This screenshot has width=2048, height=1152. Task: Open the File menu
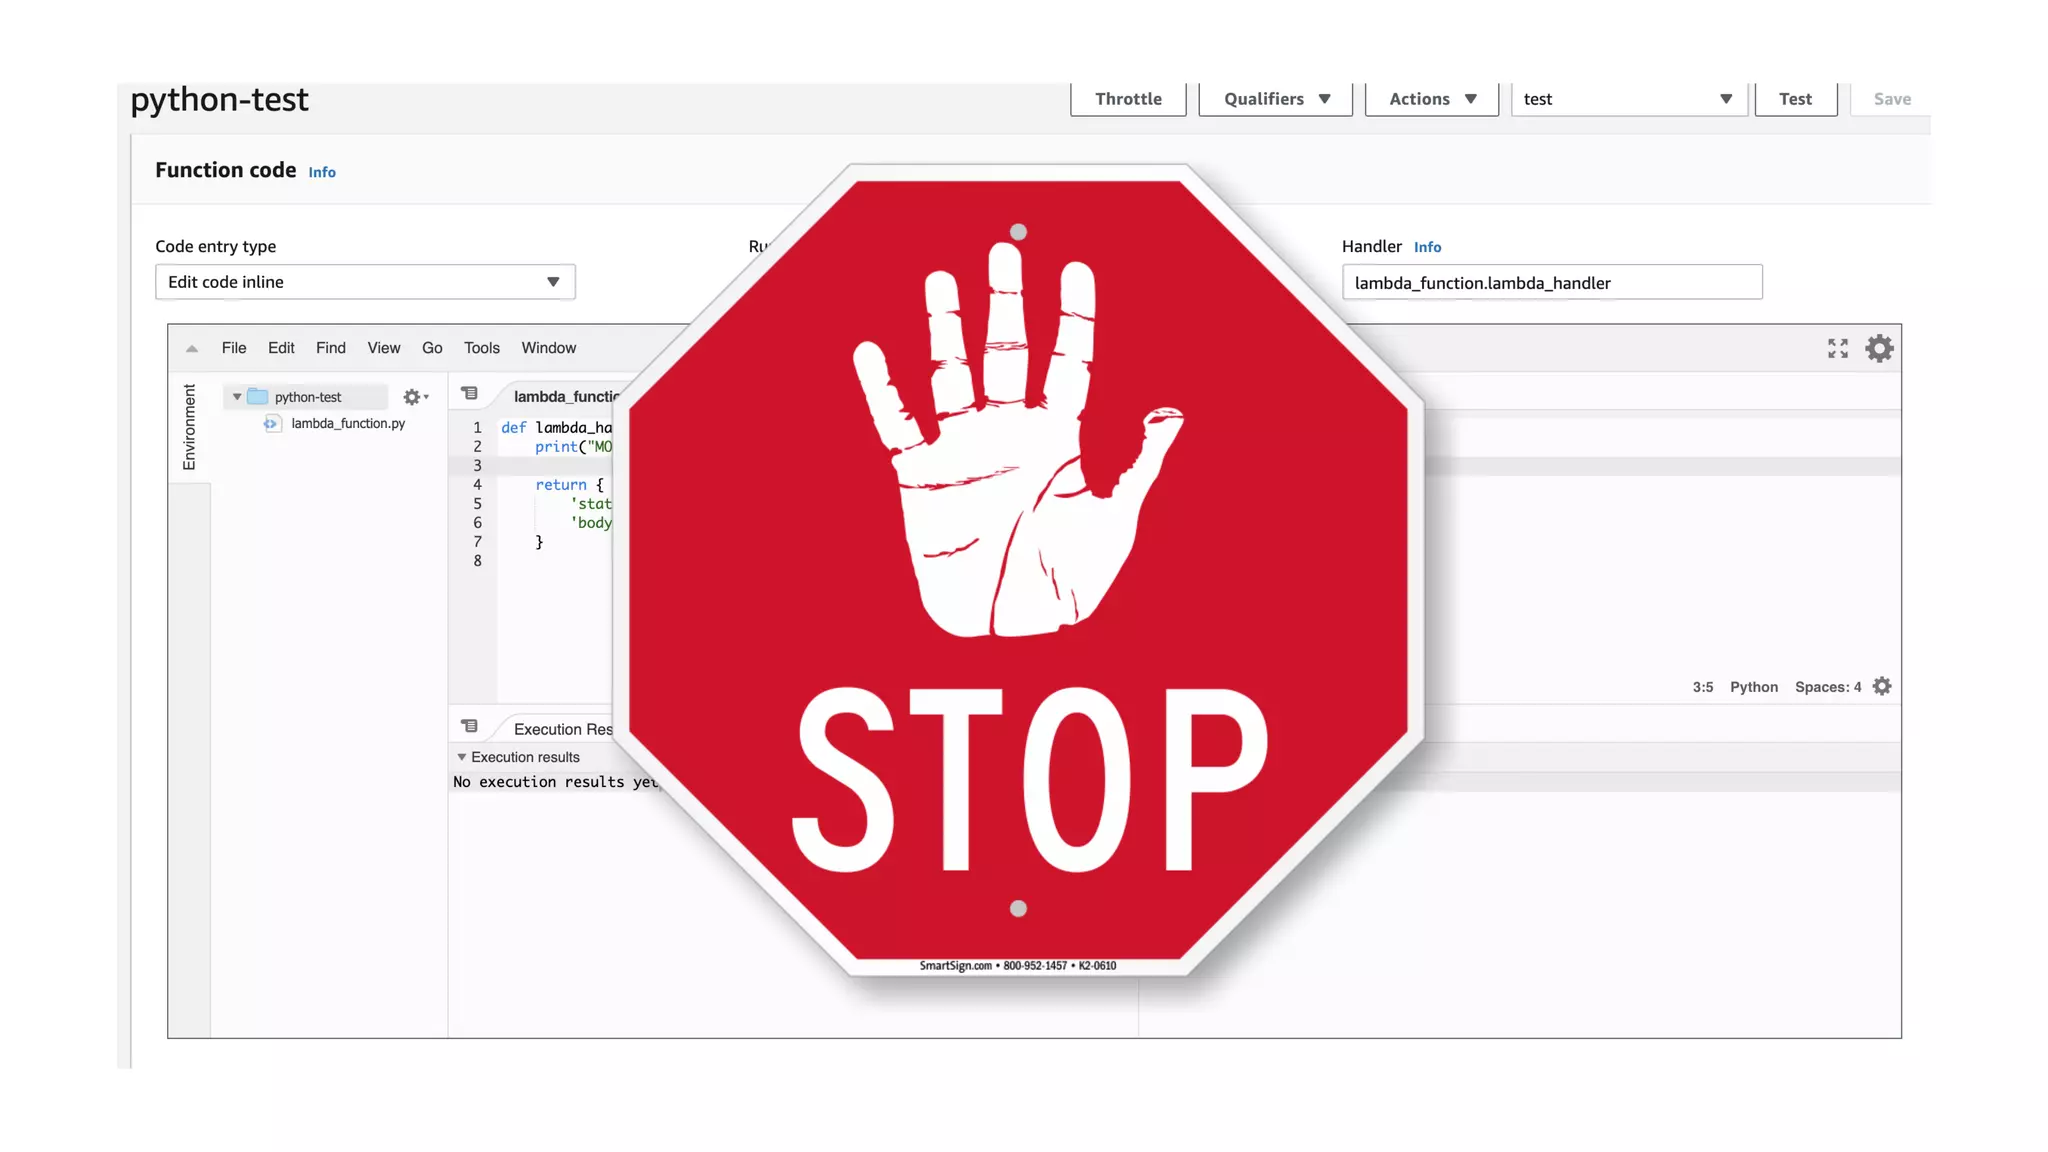click(234, 348)
